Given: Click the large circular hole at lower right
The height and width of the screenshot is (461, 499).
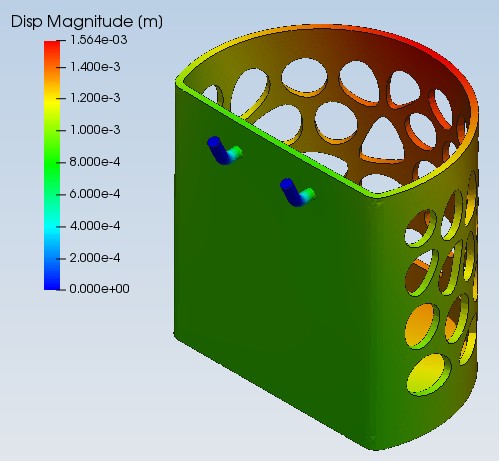Looking at the screenshot, I should (x=429, y=374).
